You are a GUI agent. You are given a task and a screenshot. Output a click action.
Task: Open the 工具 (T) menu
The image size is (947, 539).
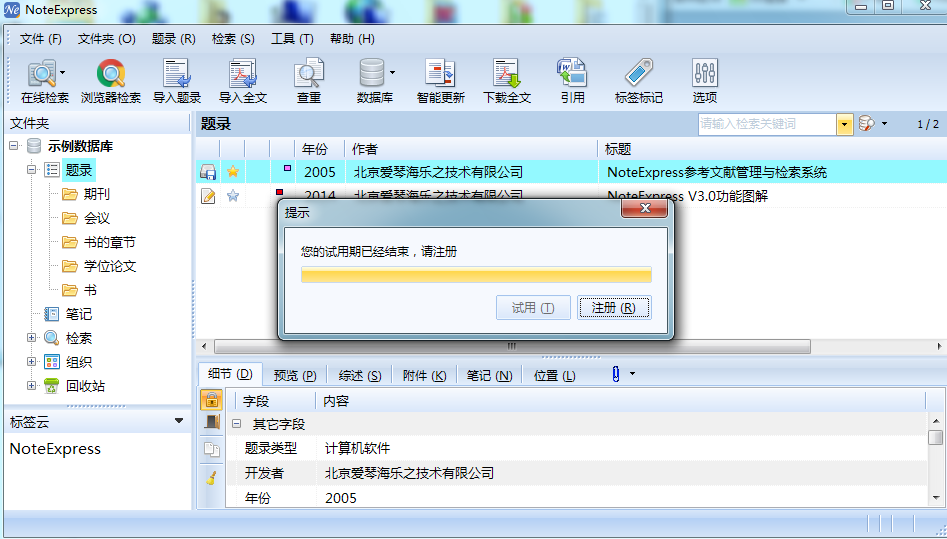(292, 39)
